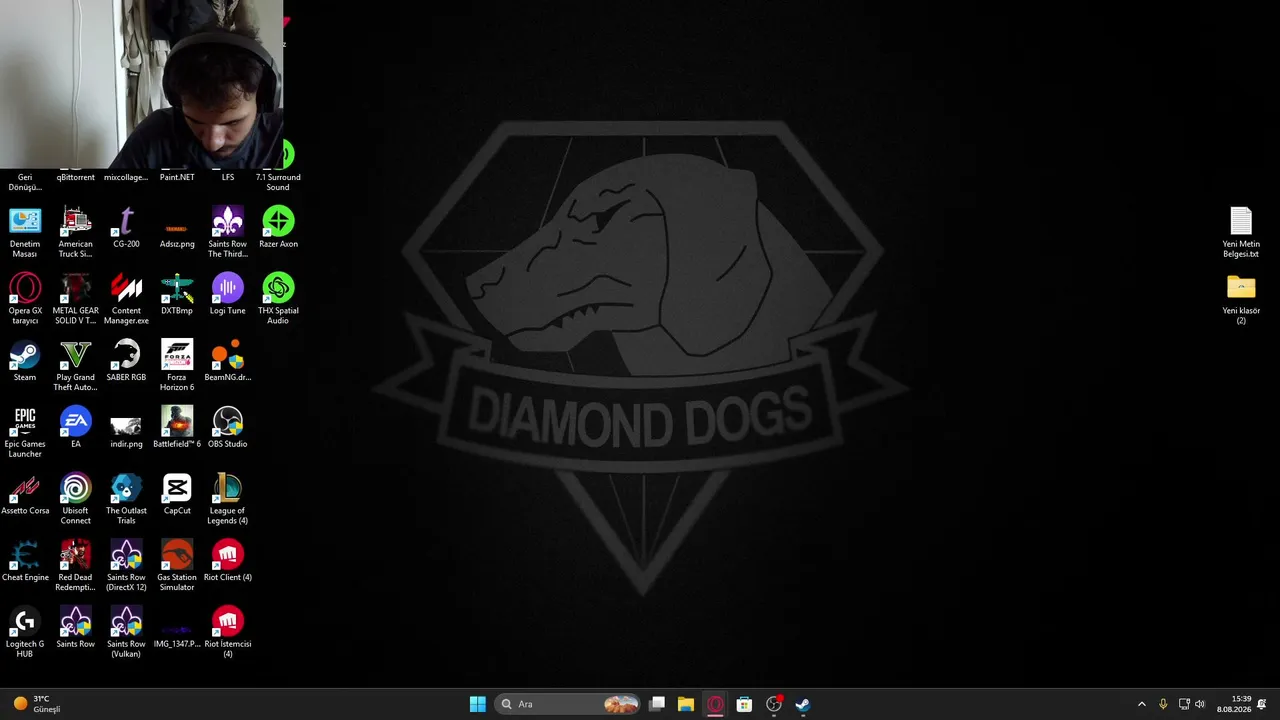The width and height of the screenshot is (1280, 720).
Task: Open the notification bell in taskbar
Action: coord(1262,704)
